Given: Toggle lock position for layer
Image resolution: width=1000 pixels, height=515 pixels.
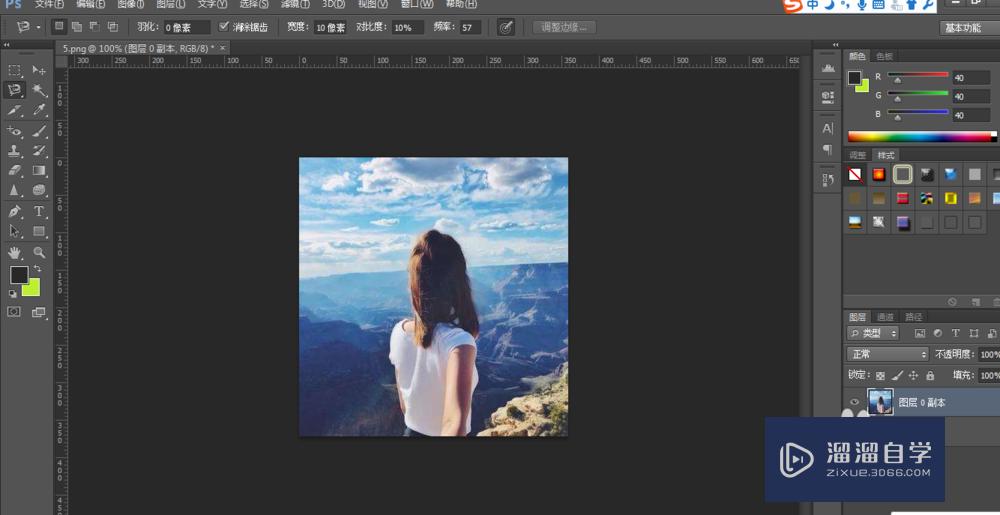Looking at the screenshot, I should pyautogui.click(x=913, y=375).
